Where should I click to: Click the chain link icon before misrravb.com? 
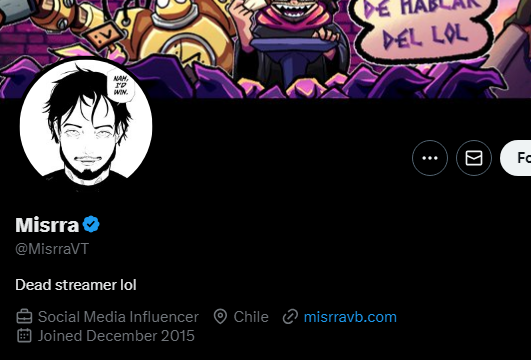(290, 317)
